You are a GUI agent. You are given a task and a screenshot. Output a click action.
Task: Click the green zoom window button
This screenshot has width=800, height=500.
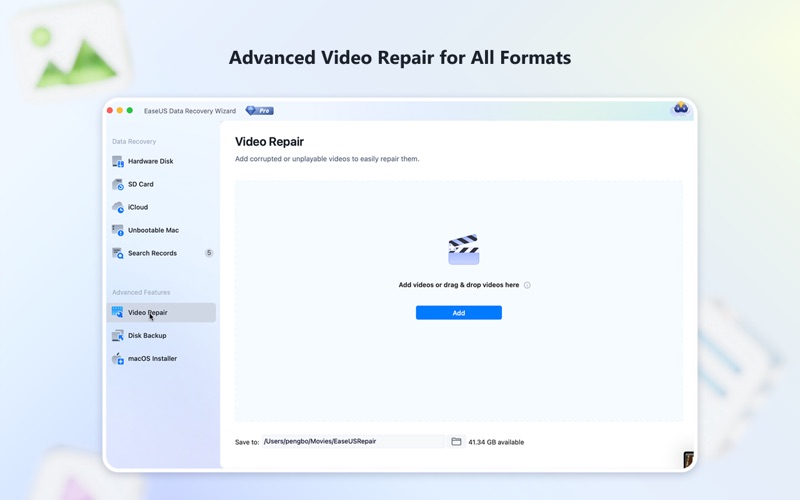click(x=130, y=110)
